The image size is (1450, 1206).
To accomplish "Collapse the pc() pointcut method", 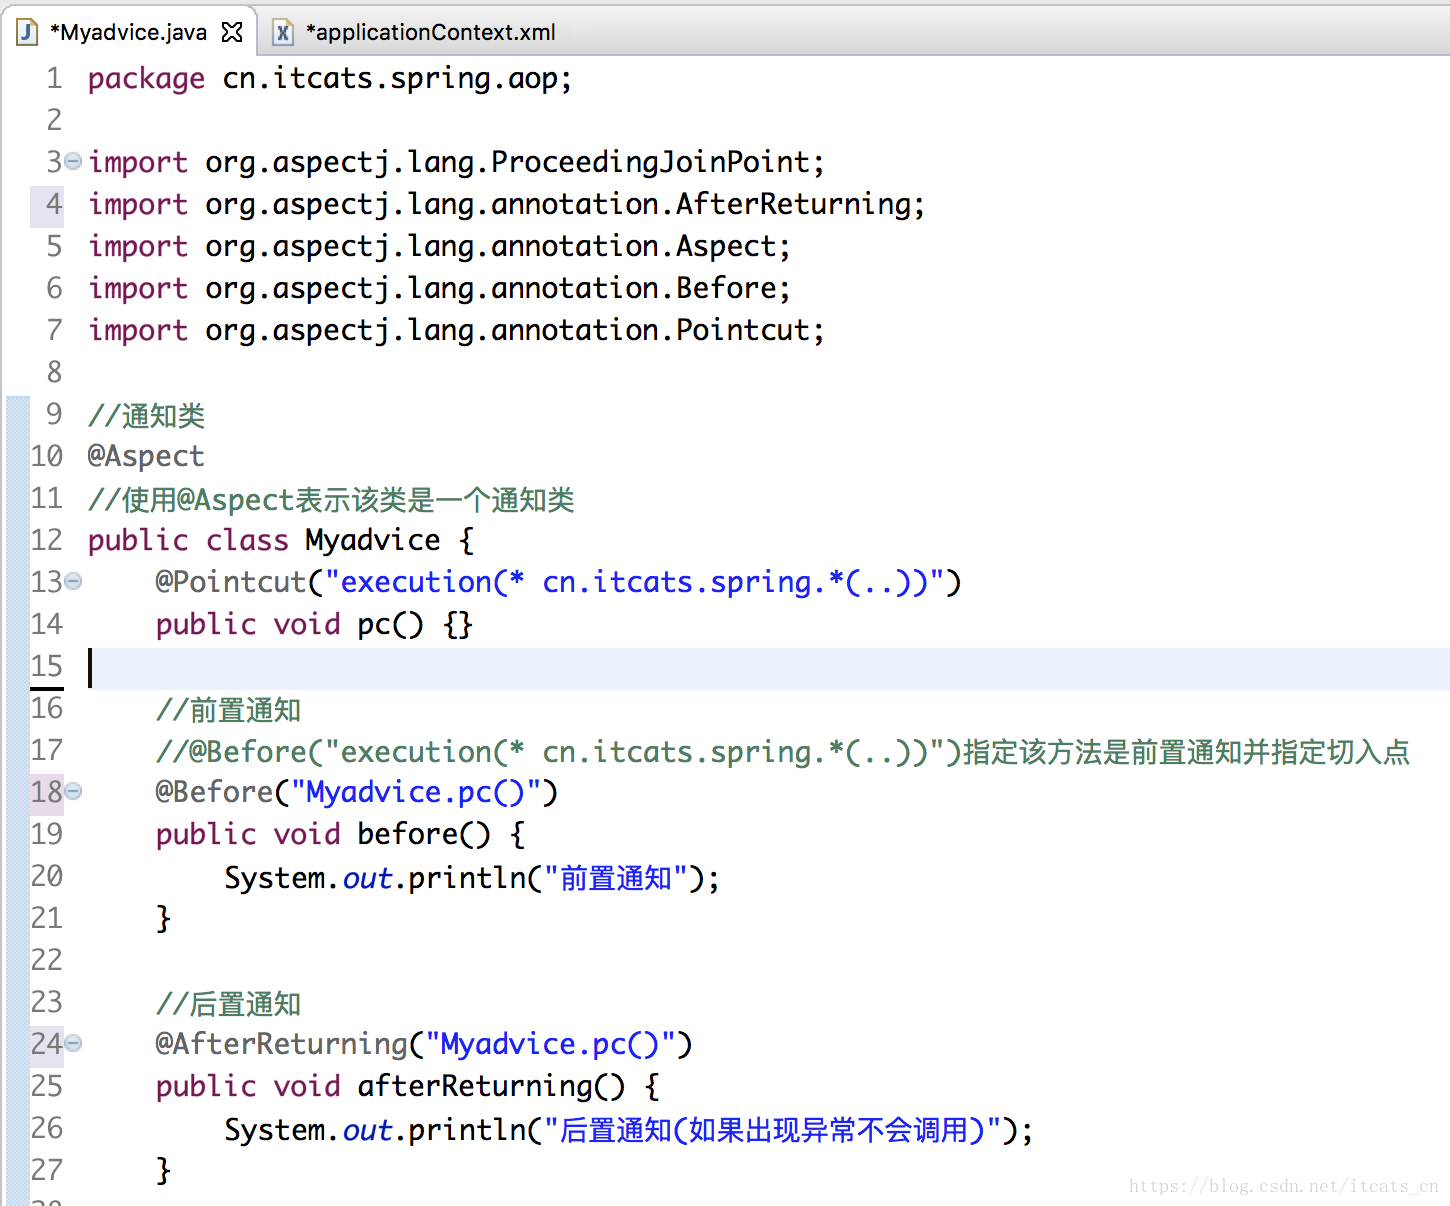I will tap(73, 581).
